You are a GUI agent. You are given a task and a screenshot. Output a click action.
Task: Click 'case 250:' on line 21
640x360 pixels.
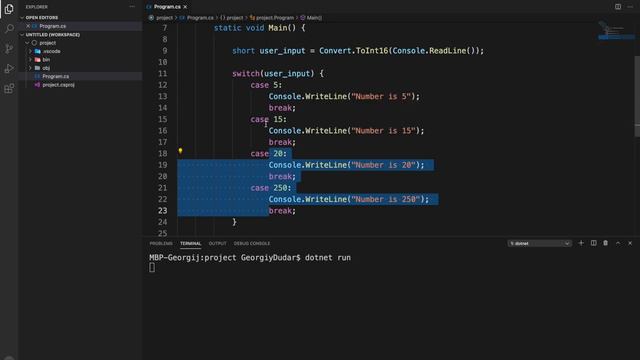tap(271, 188)
